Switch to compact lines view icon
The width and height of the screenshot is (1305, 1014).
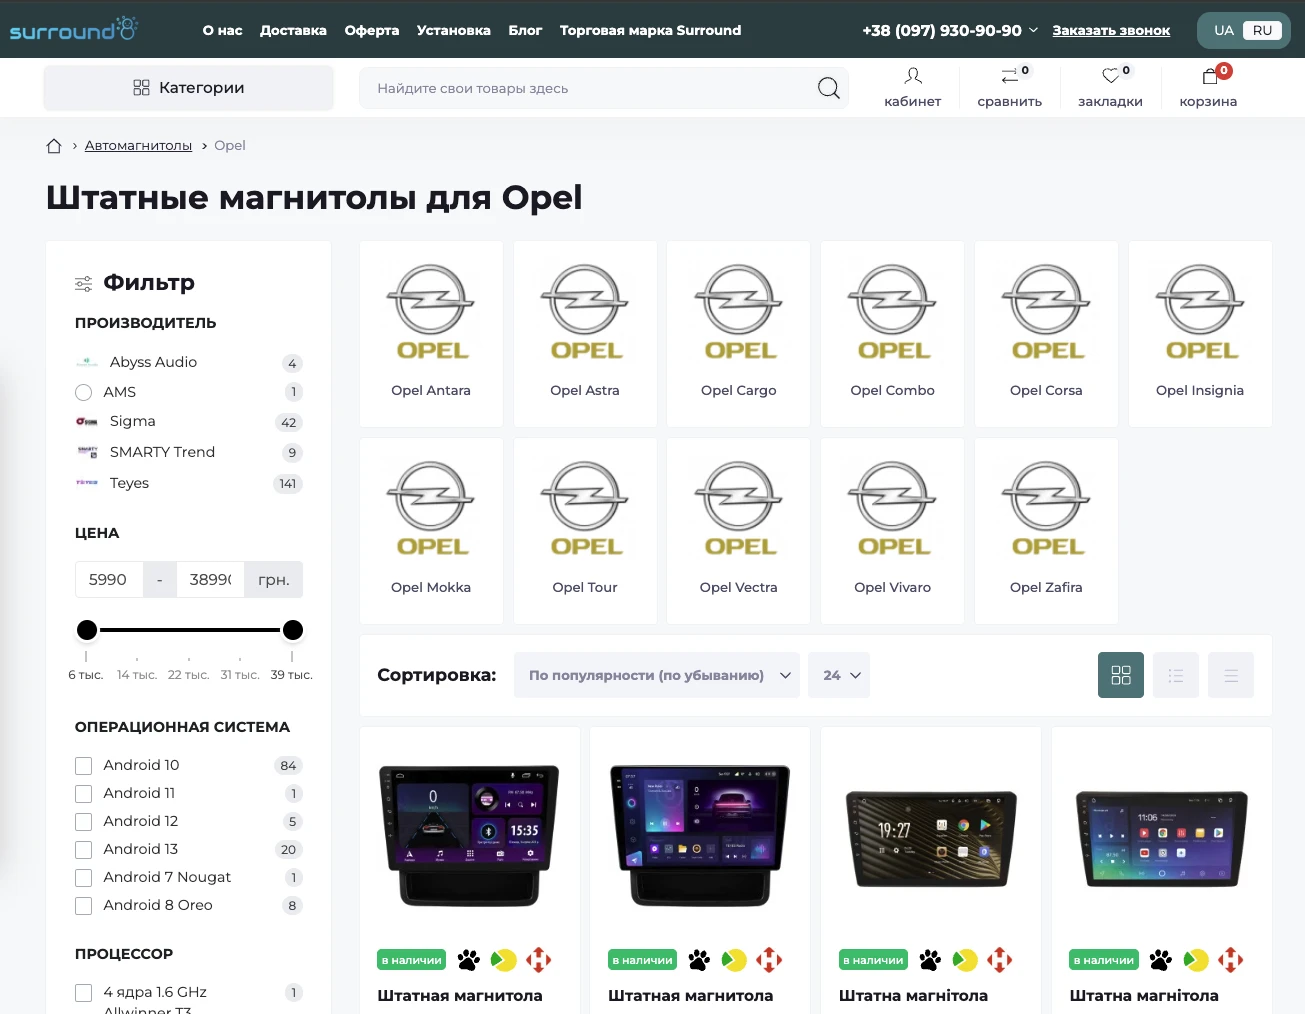[1231, 675]
